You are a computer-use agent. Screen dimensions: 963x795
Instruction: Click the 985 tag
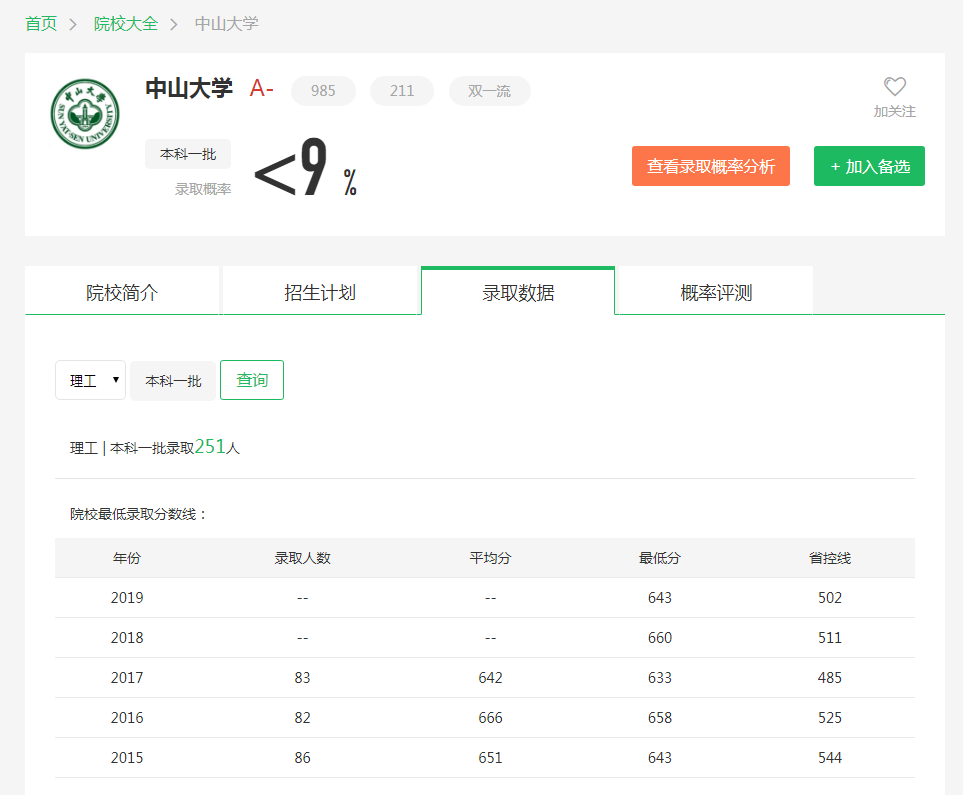click(323, 91)
